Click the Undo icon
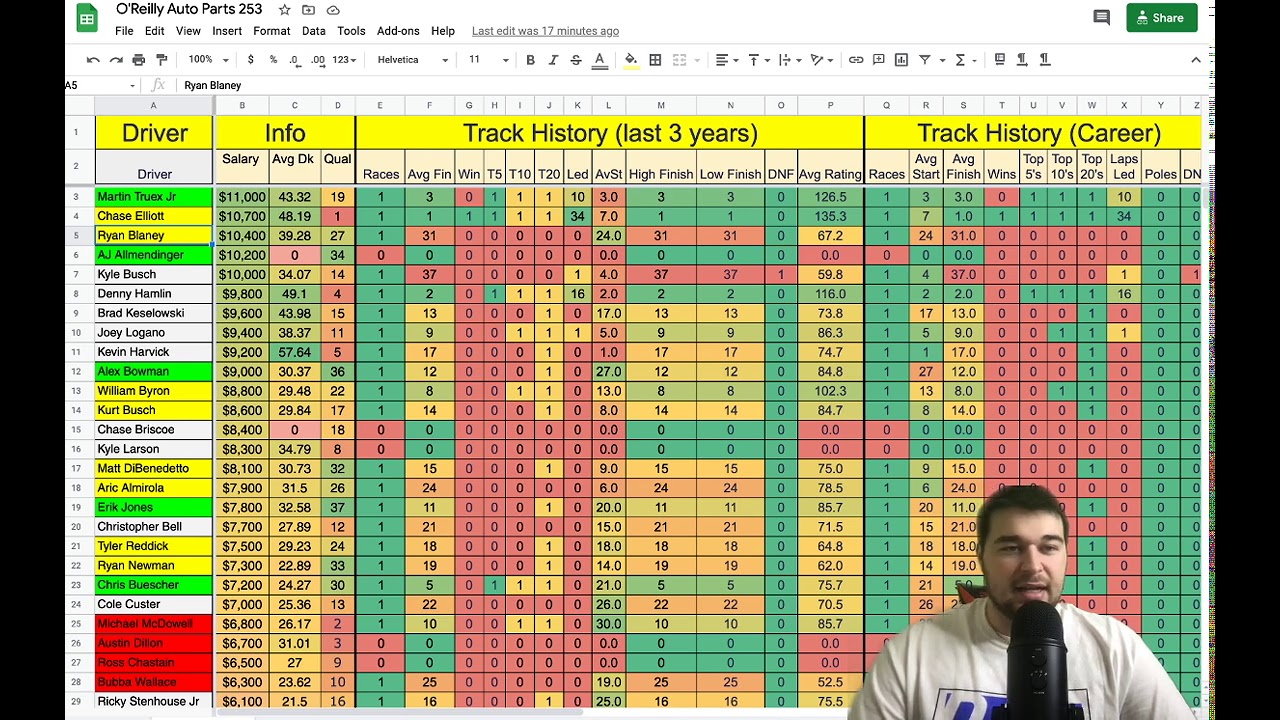 click(x=93, y=60)
